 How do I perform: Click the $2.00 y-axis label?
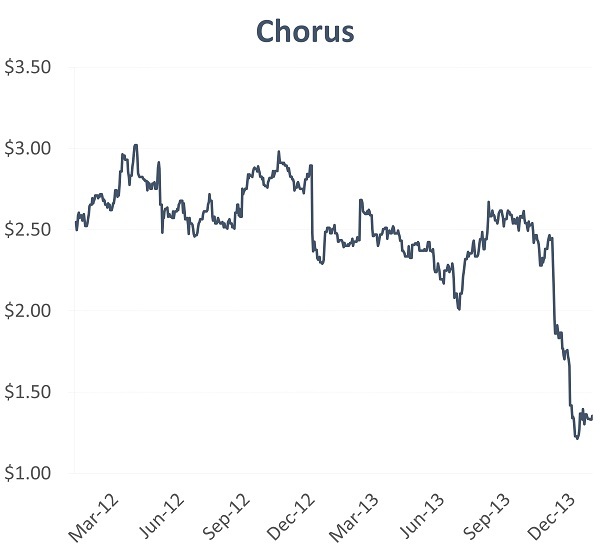click(x=29, y=311)
